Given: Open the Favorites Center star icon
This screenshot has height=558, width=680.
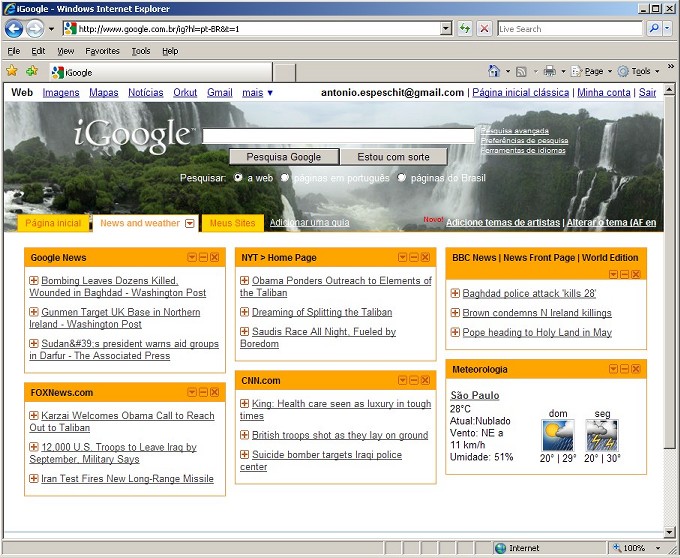Looking at the screenshot, I should pos(12,71).
